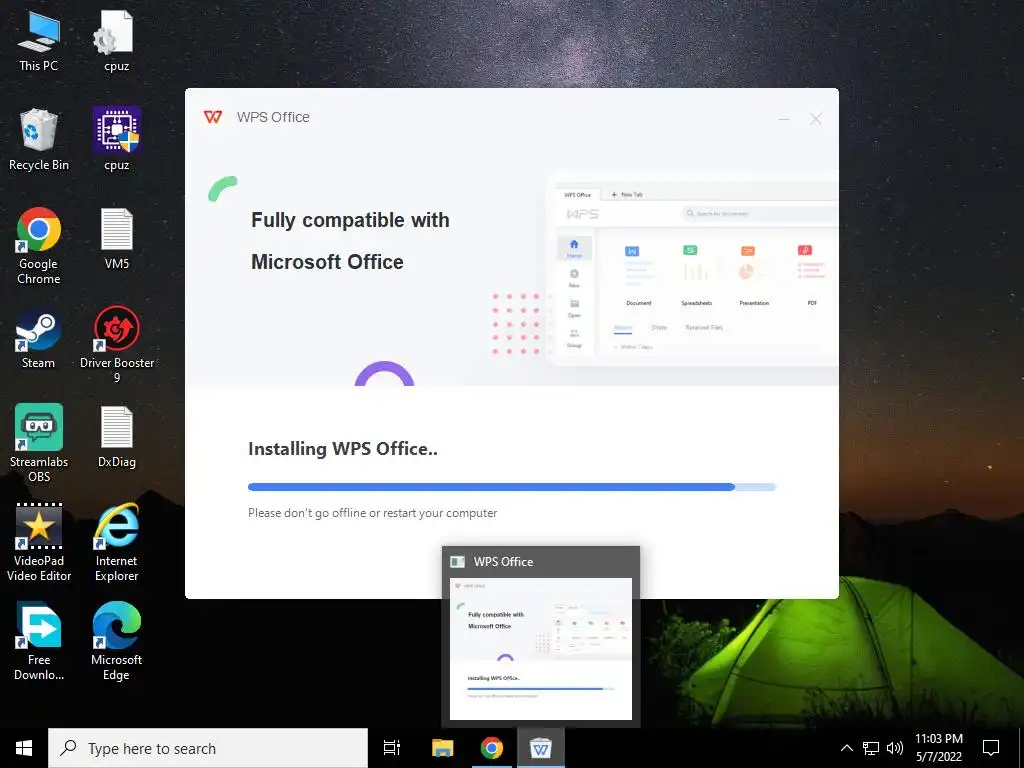1024x768 pixels.
Task: Click the WPS Office logo in installer title
Action: pyautogui.click(x=213, y=117)
